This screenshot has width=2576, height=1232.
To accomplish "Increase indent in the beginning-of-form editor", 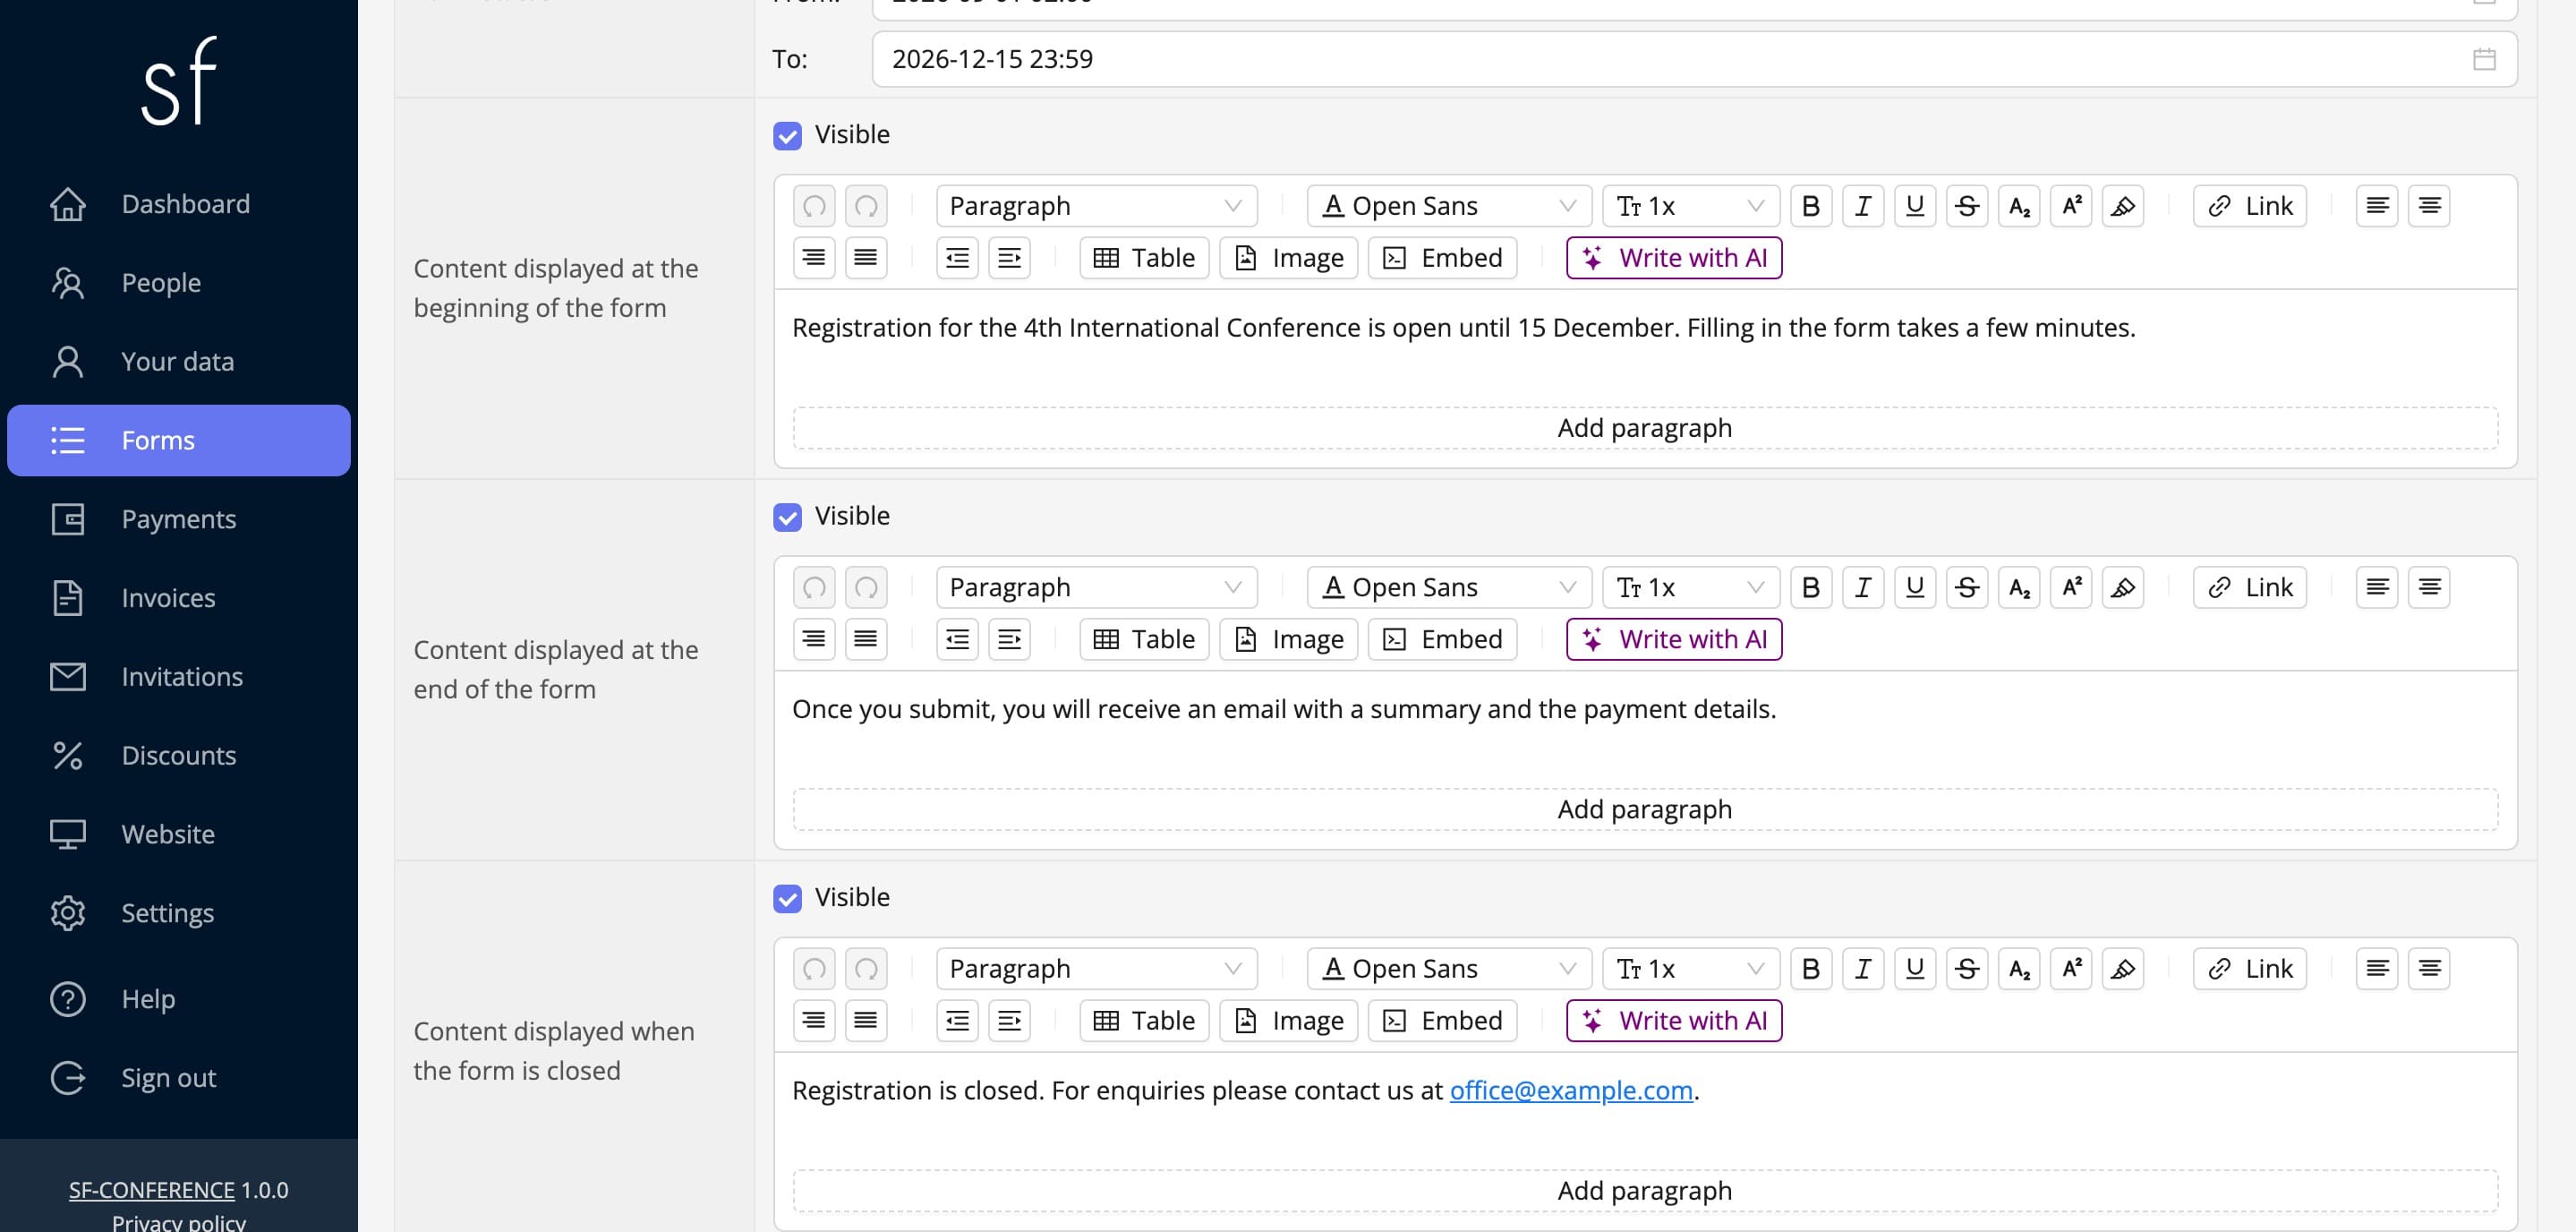I will [1010, 258].
